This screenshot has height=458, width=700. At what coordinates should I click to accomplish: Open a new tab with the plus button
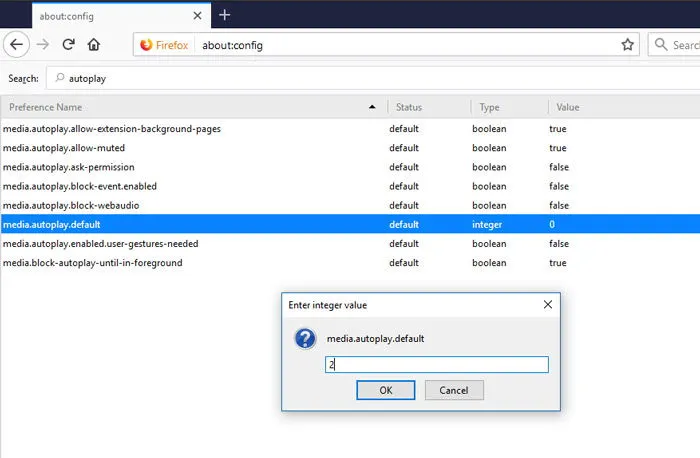(225, 15)
